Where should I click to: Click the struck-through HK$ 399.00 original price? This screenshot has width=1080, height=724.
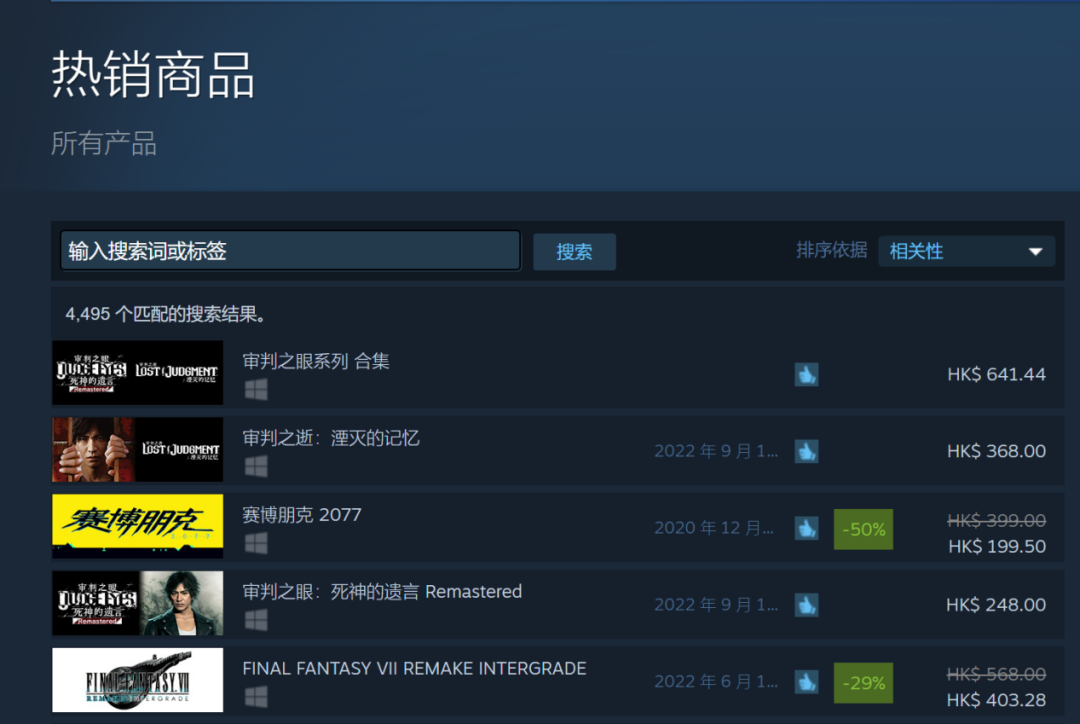pyautogui.click(x=997, y=520)
